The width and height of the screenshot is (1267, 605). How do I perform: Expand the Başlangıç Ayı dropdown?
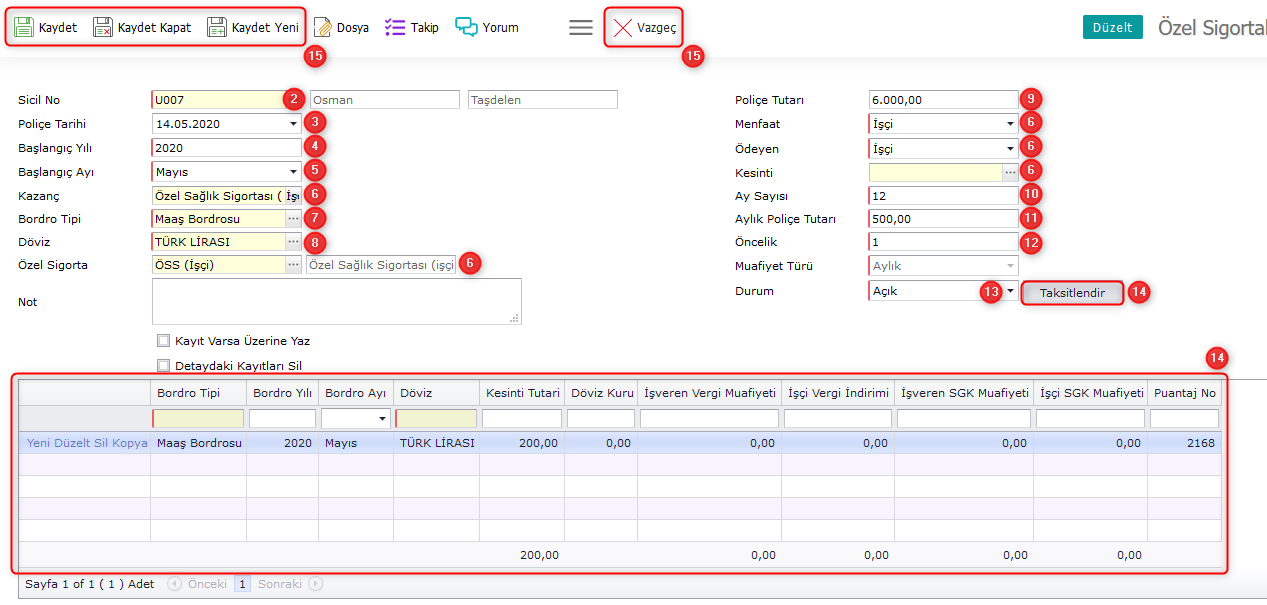coord(293,172)
